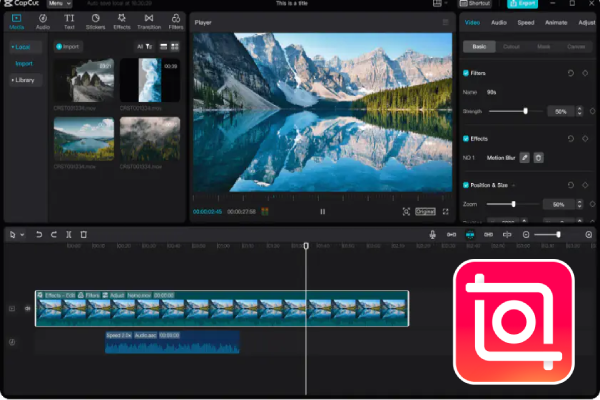Click the Export button
This screenshot has height=400, width=600.
point(522,4)
